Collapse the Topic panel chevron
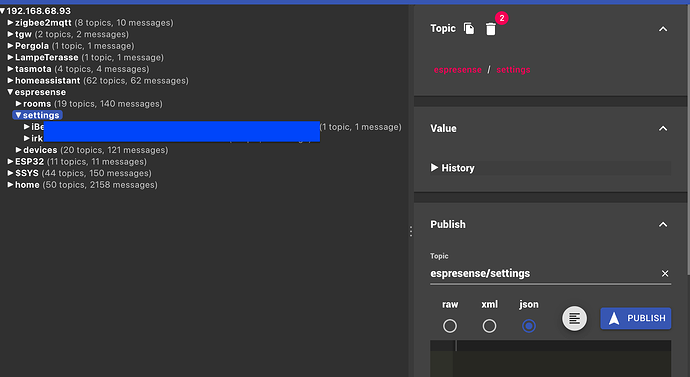 663,29
